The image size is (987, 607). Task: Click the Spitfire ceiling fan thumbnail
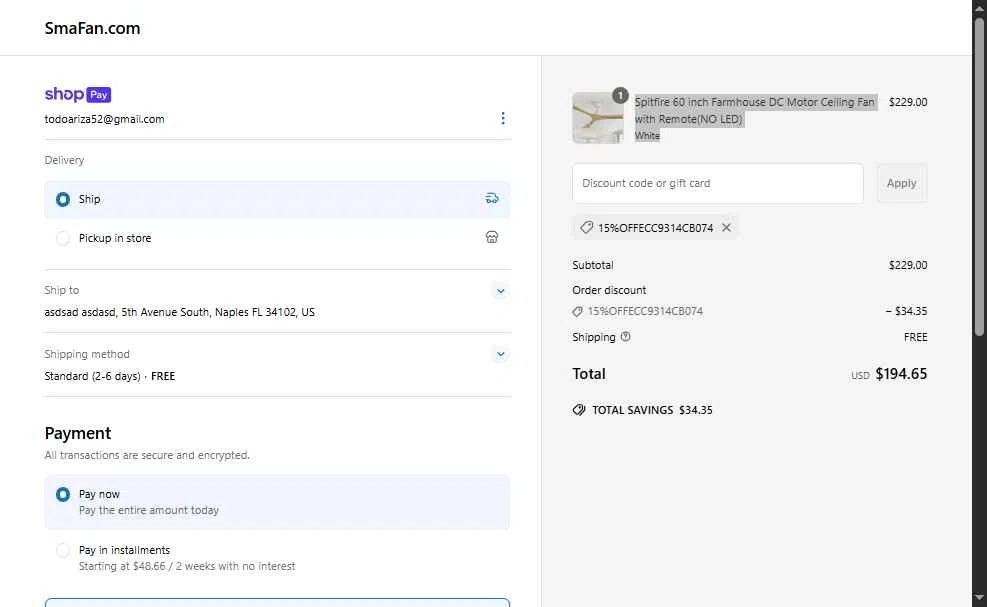[x=598, y=118]
